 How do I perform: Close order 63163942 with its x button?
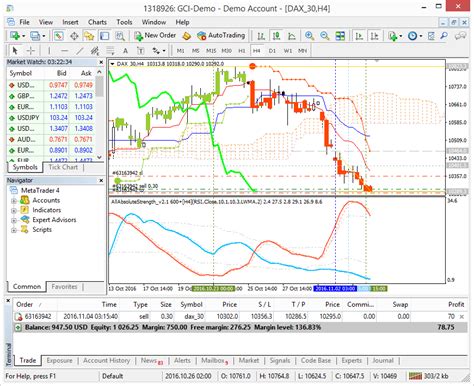(462, 317)
